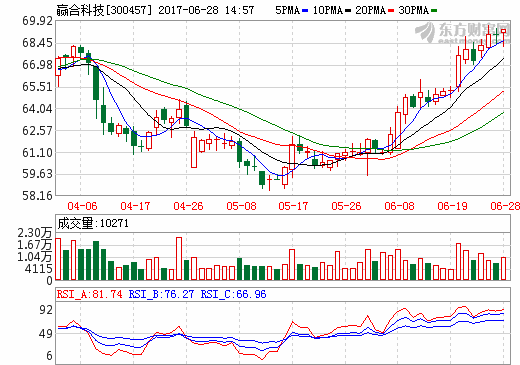520x365 pixels.
Task: Click the 10PMA black legend swatch
Action: click(348, 11)
